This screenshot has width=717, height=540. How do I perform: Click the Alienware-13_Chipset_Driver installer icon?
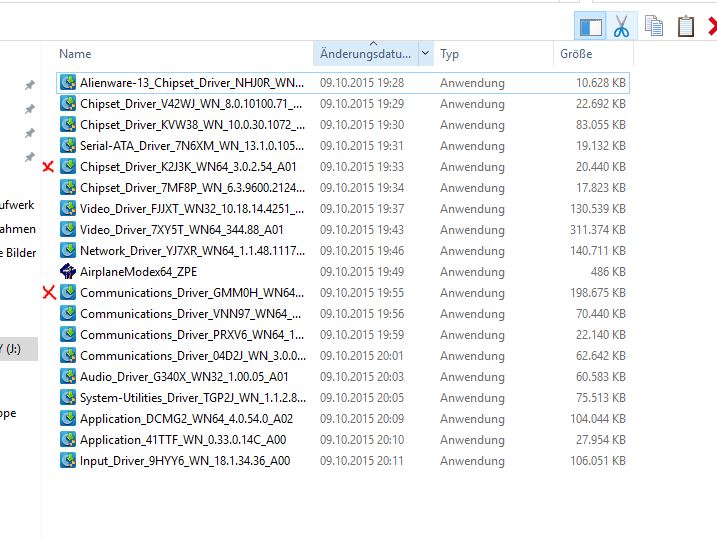(68, 83)
